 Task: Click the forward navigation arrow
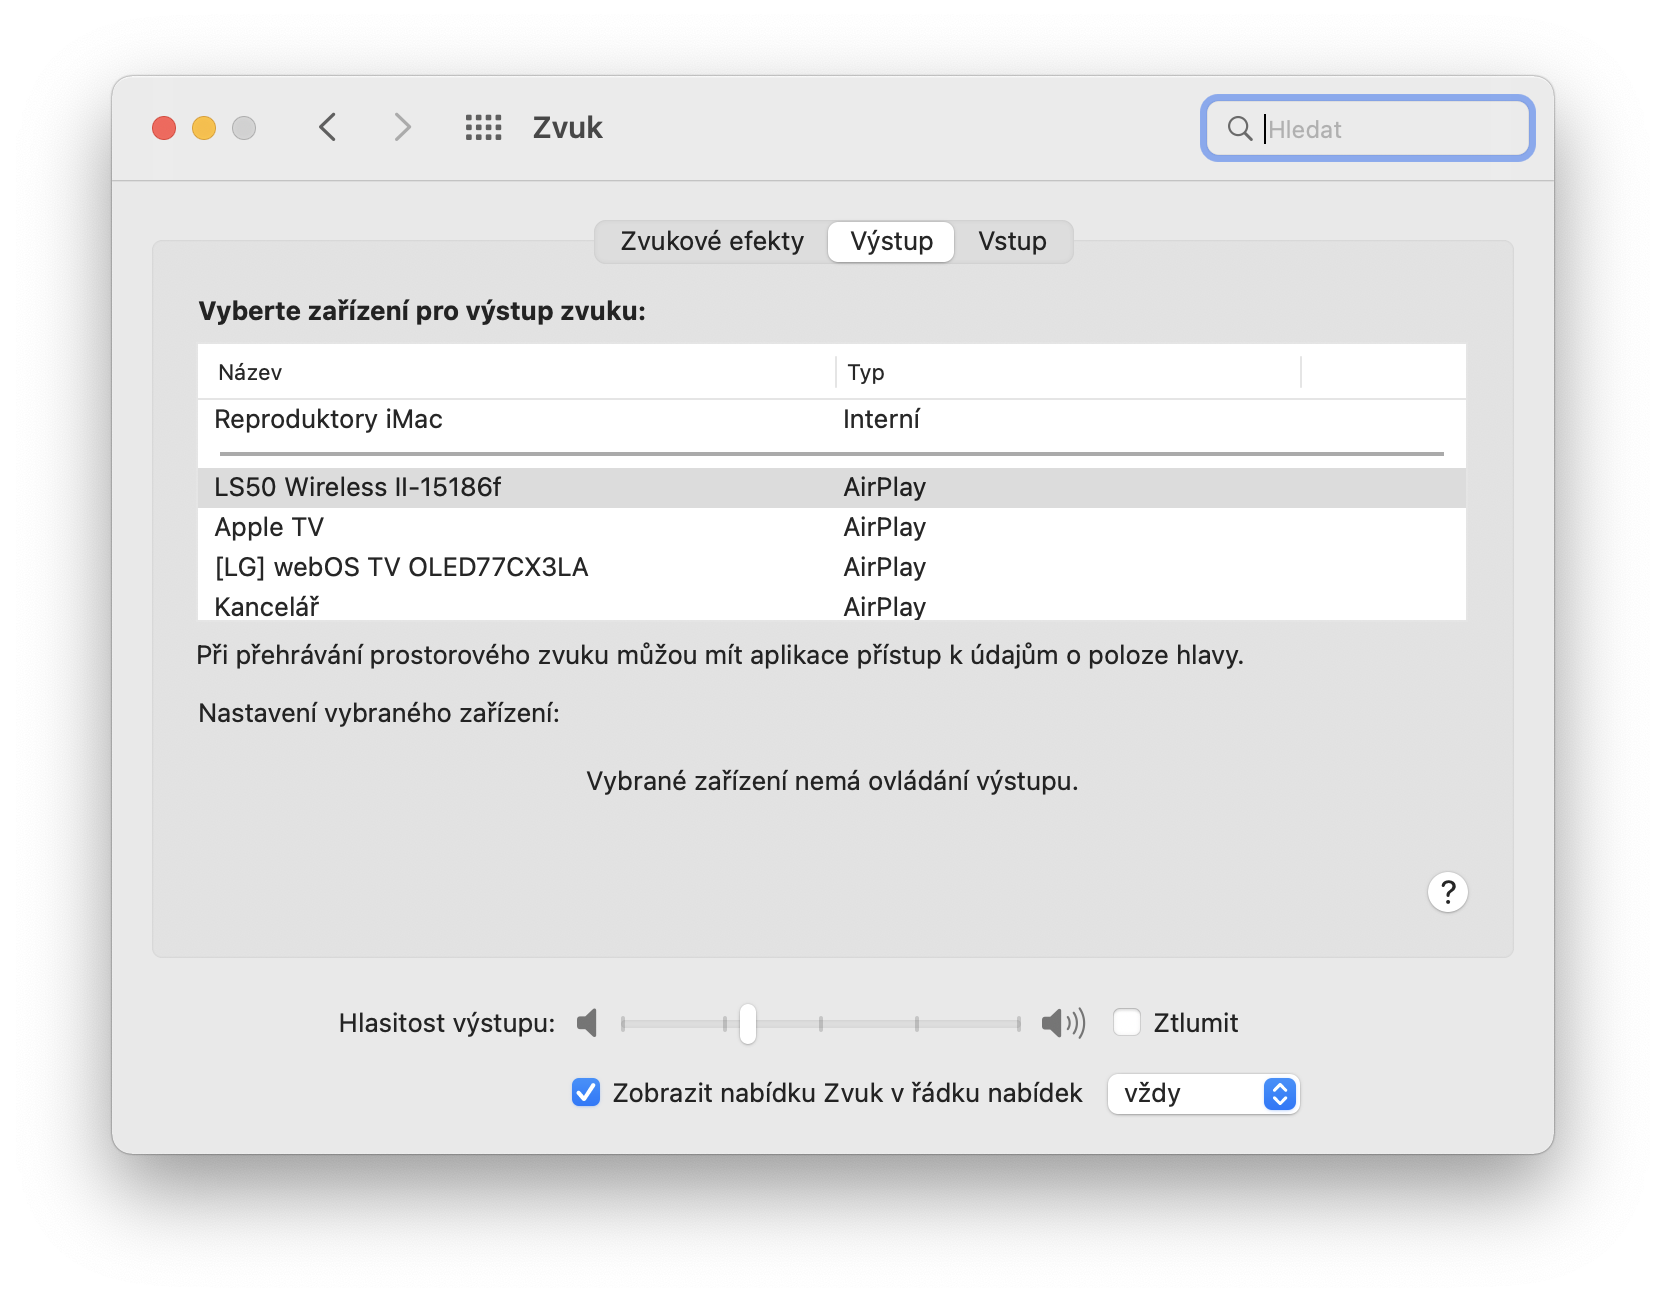click(401, 127)
